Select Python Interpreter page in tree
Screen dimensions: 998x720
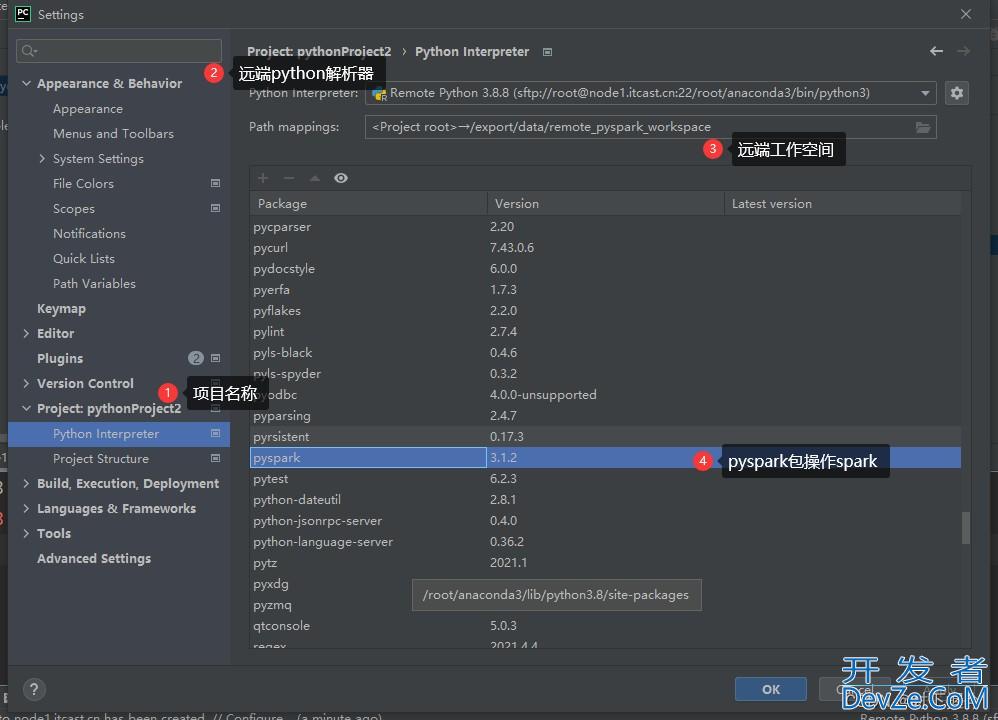pos(119,434)
